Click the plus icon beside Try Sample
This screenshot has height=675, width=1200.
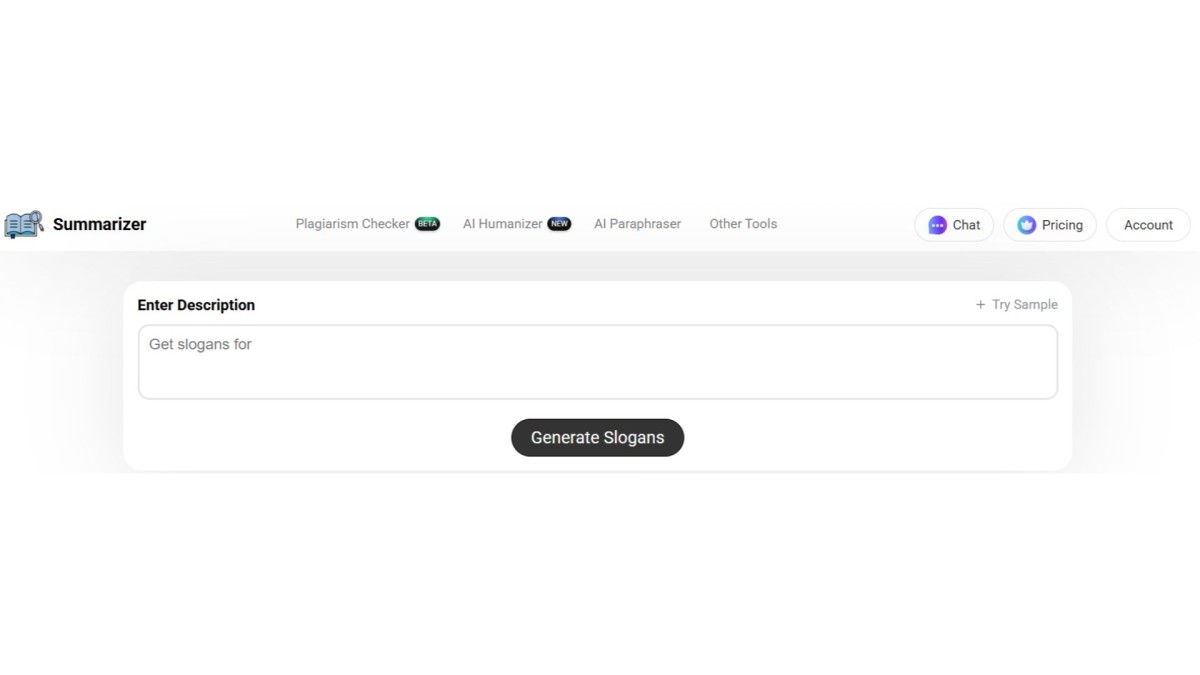pyautogui.click(x=980, y=305)
